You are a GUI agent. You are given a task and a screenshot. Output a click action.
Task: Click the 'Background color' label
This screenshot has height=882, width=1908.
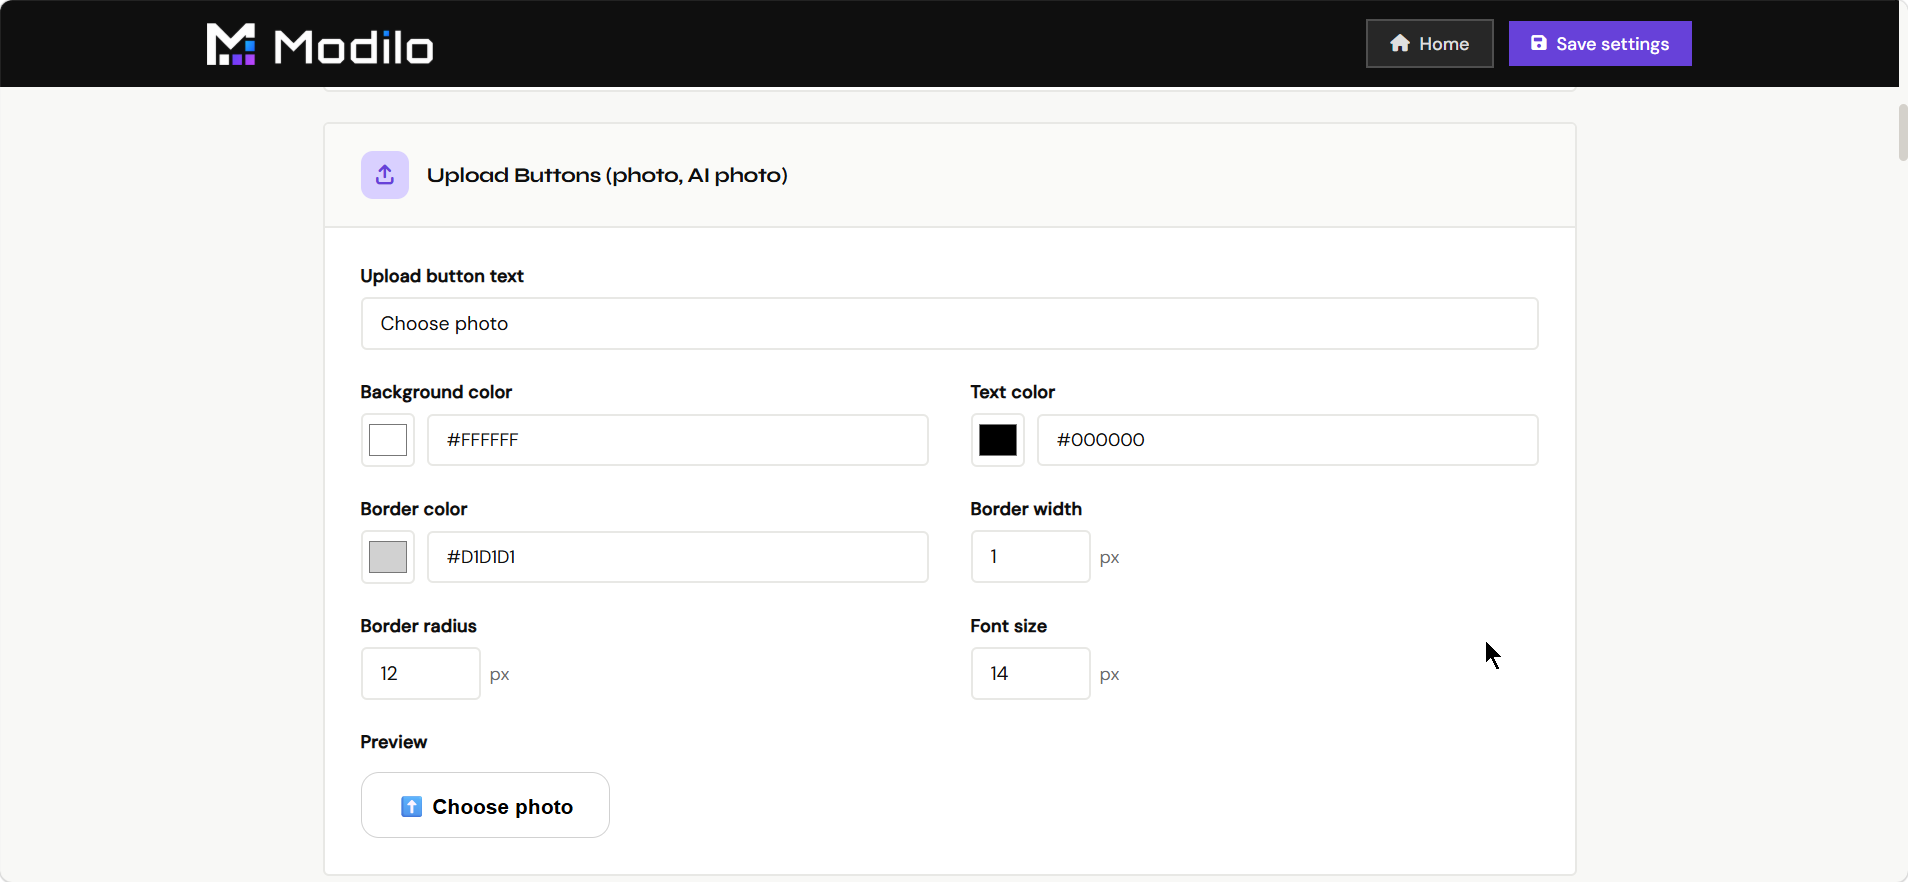pos(436,392)
